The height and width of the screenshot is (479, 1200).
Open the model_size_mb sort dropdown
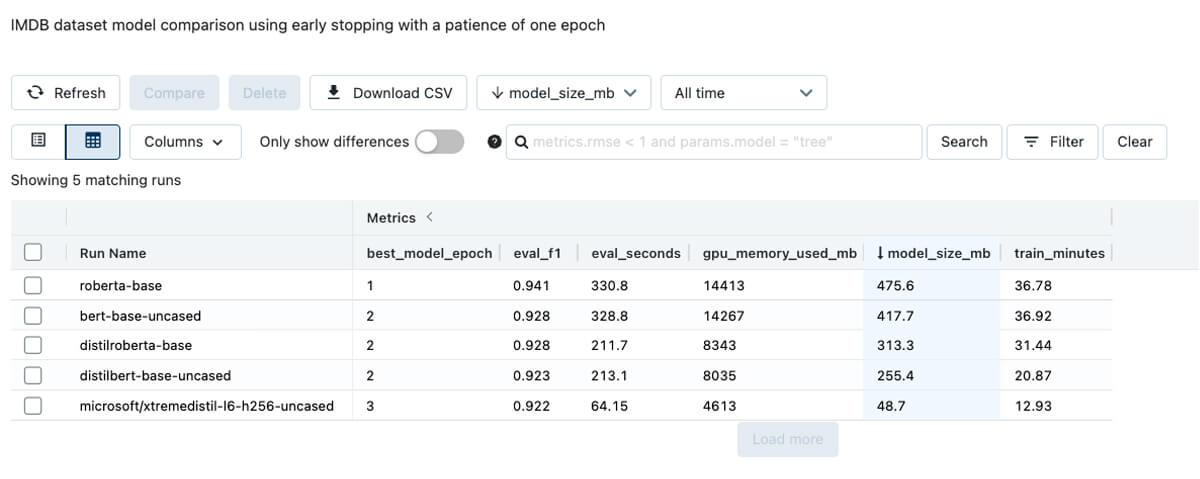563,93
